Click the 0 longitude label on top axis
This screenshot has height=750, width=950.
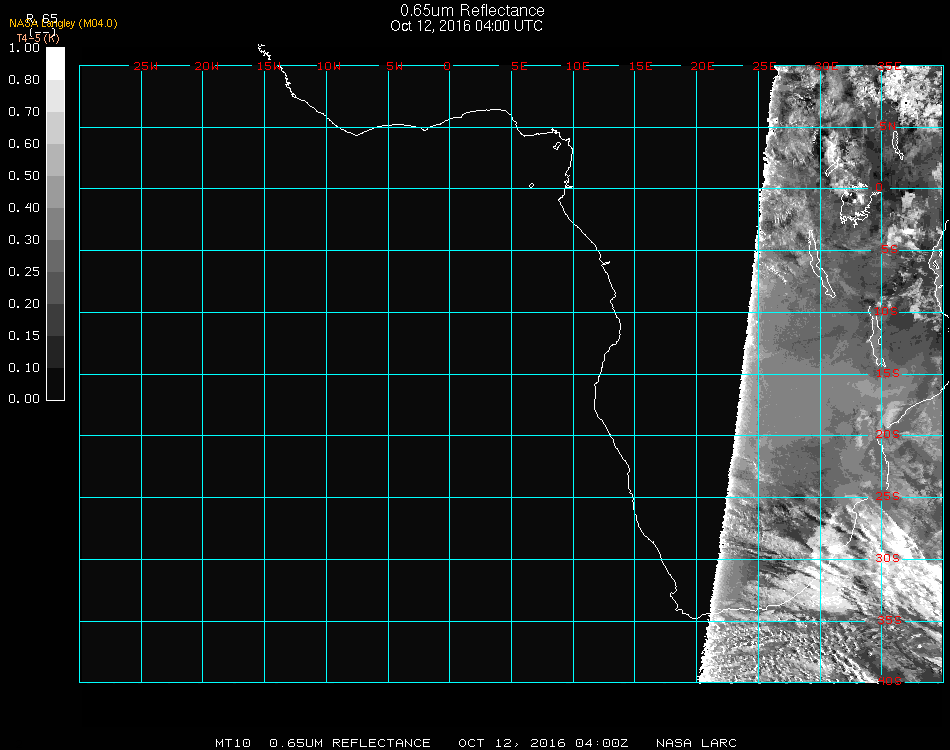coord(448,67)
